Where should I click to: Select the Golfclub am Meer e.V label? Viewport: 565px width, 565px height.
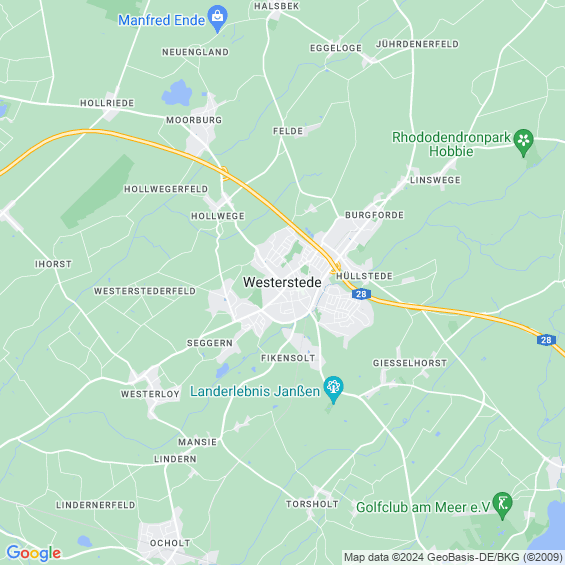(423, 507)
